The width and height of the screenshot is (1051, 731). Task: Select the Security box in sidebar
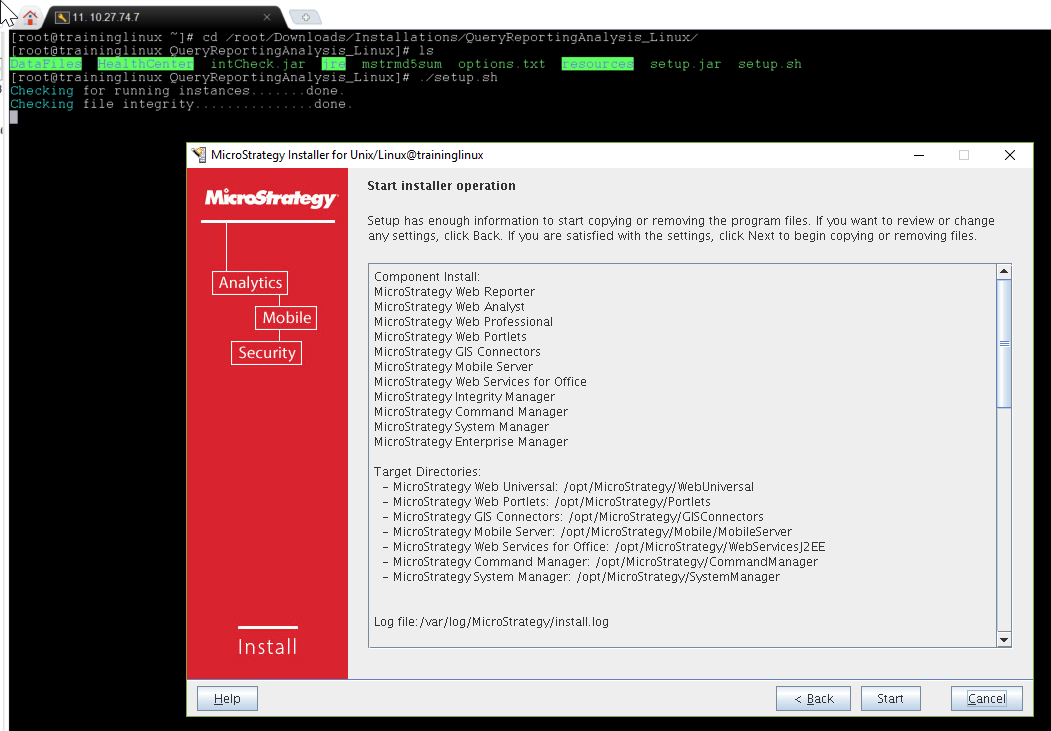266,353
